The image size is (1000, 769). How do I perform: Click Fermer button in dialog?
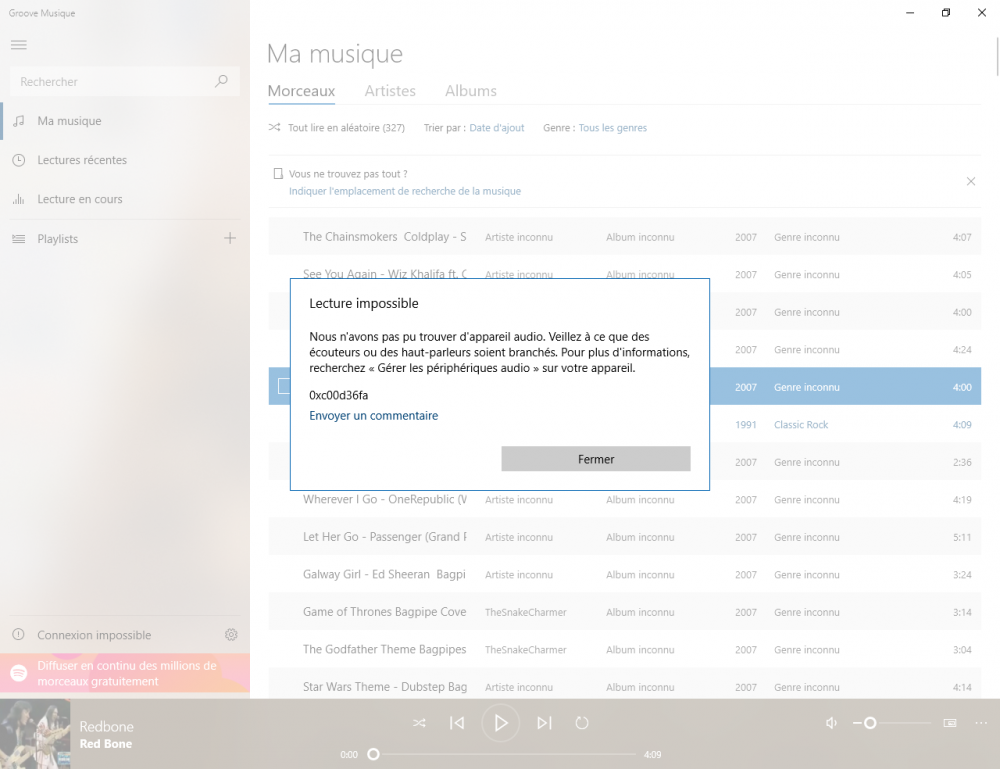pos(596,459)
